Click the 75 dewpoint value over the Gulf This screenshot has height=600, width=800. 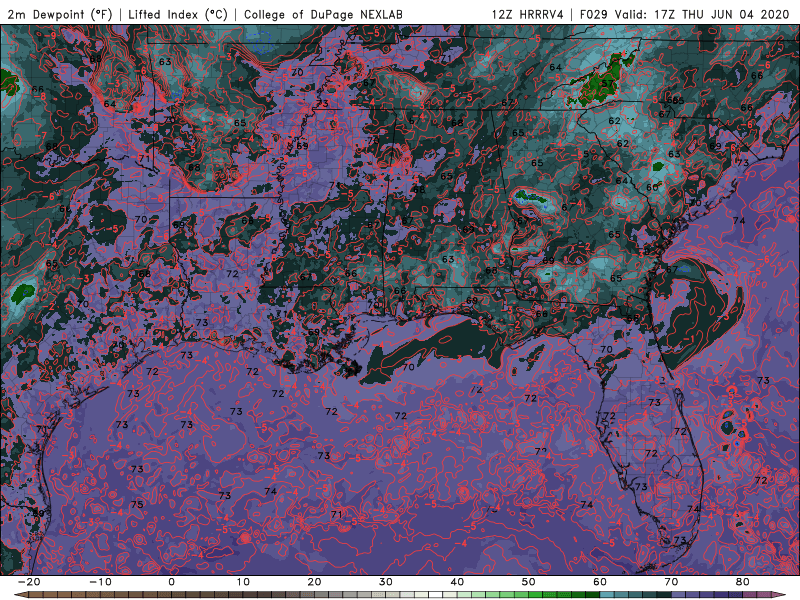(x=137, y=504)
